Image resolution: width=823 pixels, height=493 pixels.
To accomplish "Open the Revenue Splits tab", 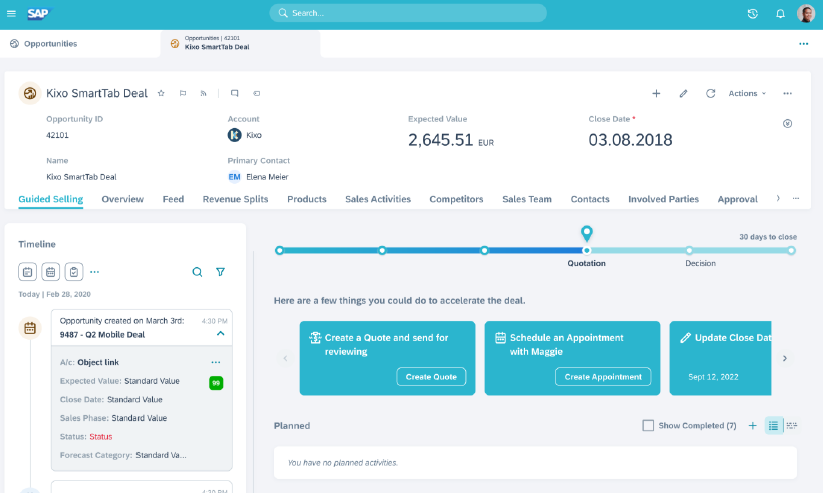I will [x=235, y=199].
